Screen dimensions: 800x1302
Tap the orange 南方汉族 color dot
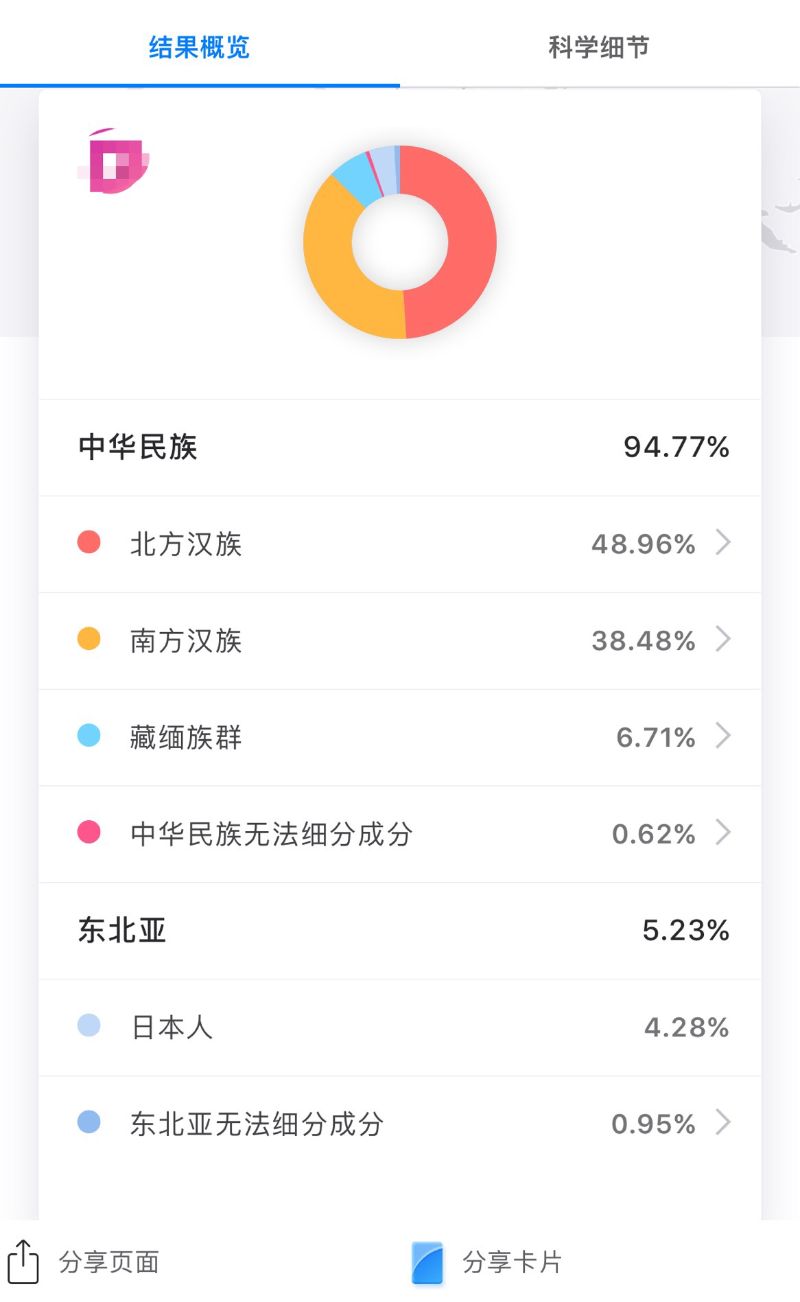tap(89, 640)
